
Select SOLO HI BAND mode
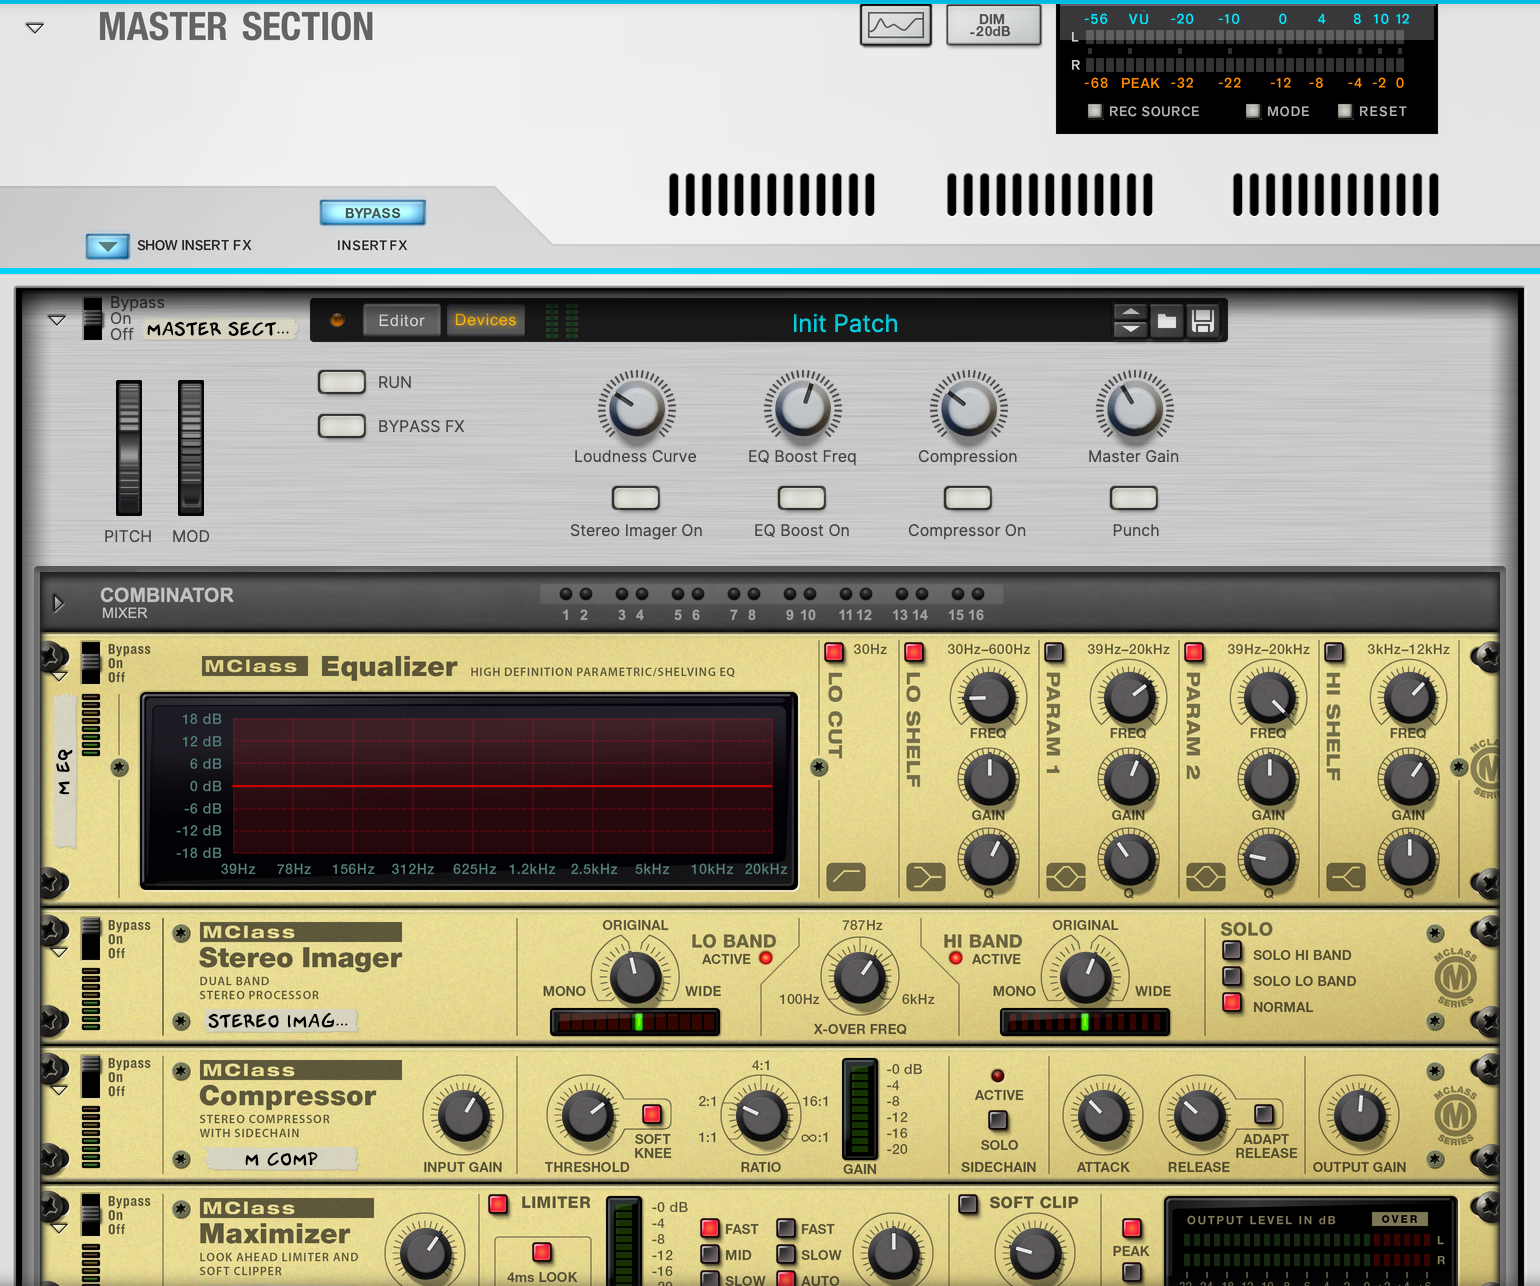pyautogui.click(x=1233, y=950)
